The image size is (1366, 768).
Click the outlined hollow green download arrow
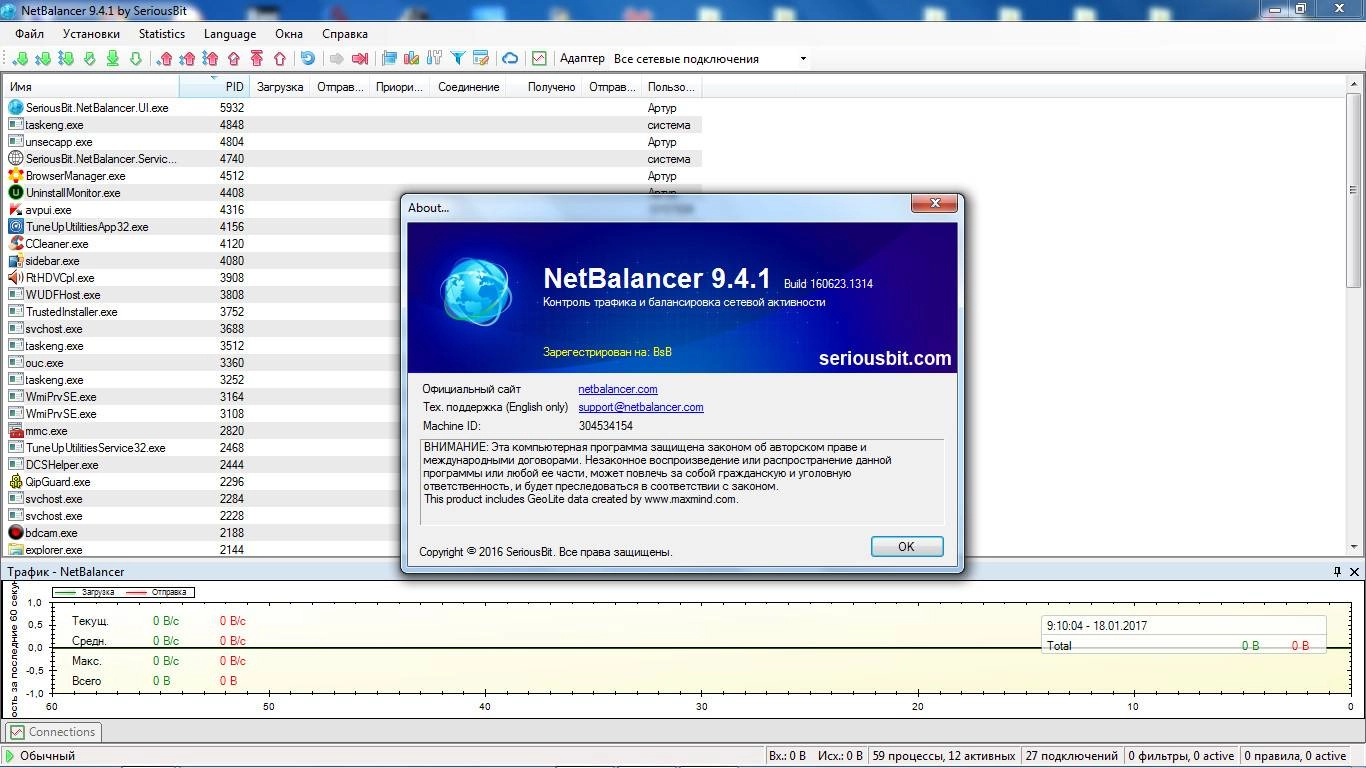(x=135, y=58)
